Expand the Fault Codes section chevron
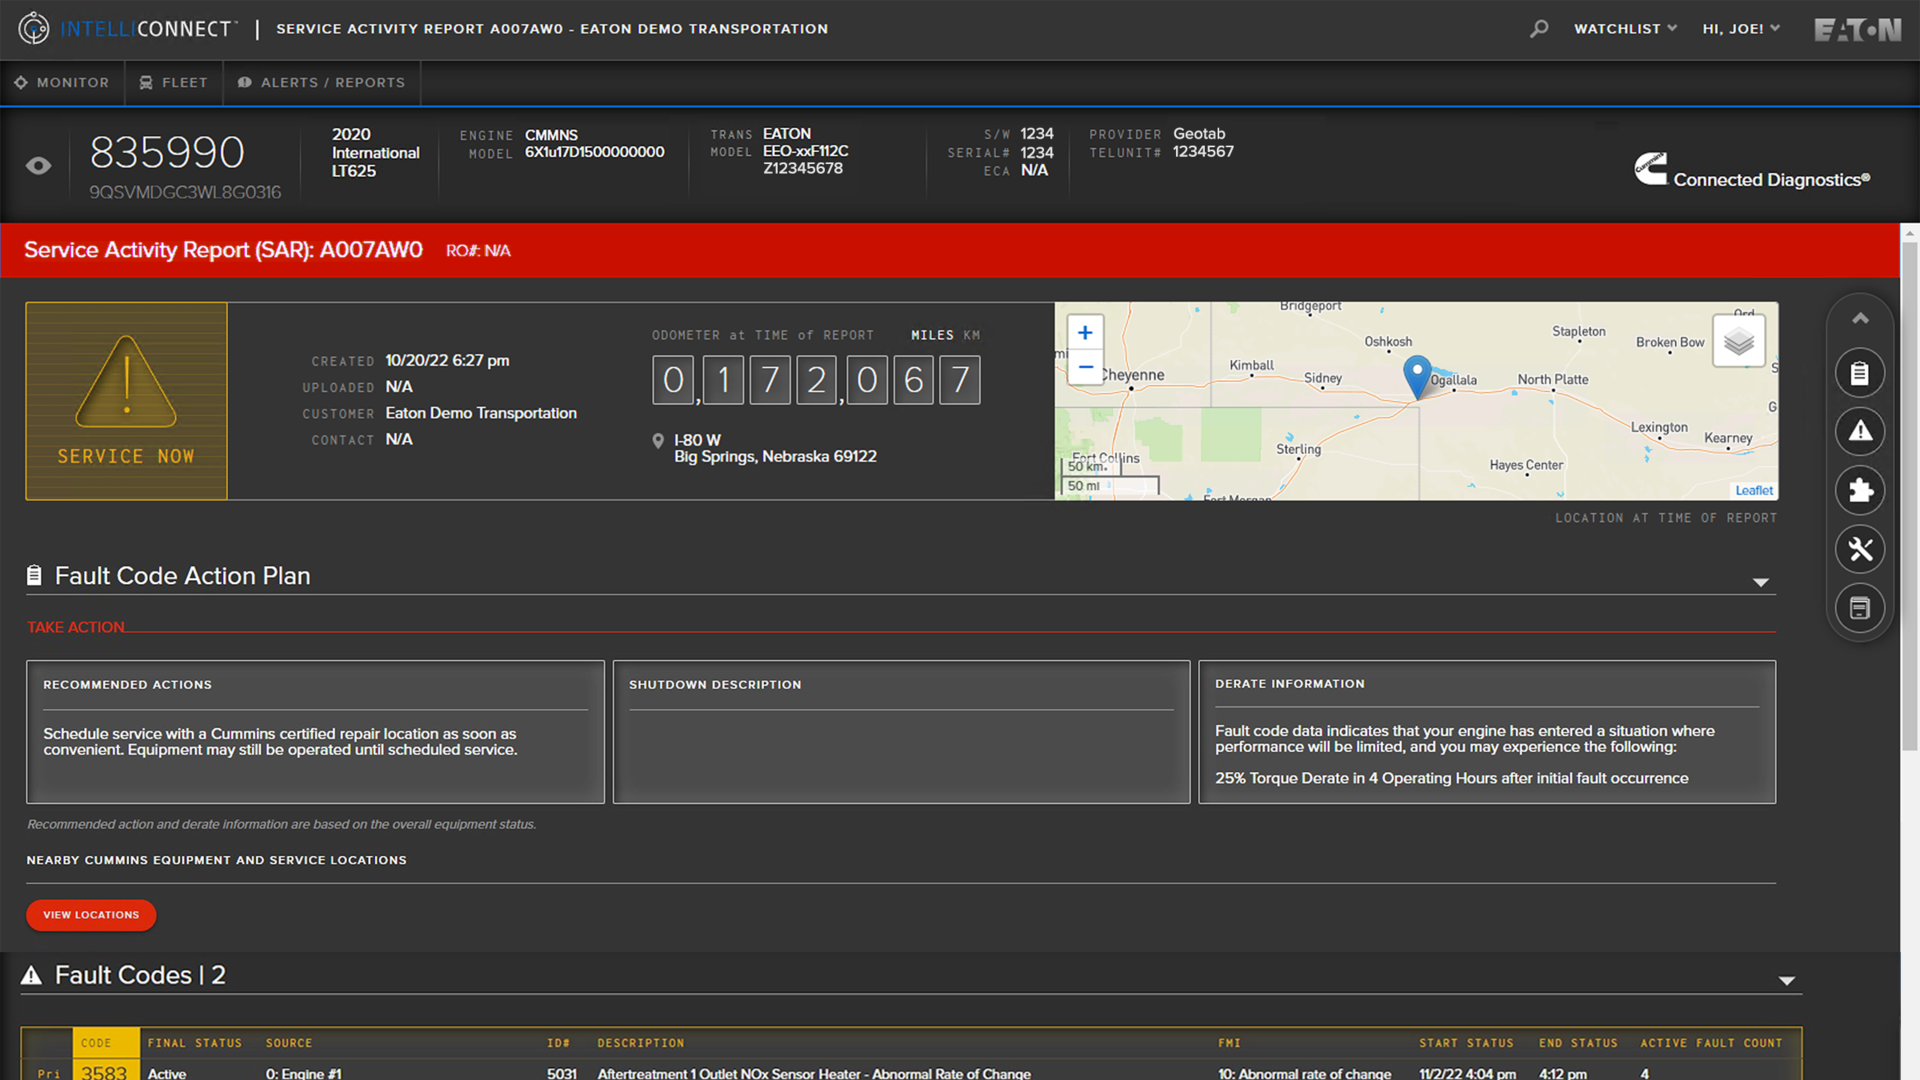The height and width of the screenshot is (1080, 1920). tap(1785, 982)
